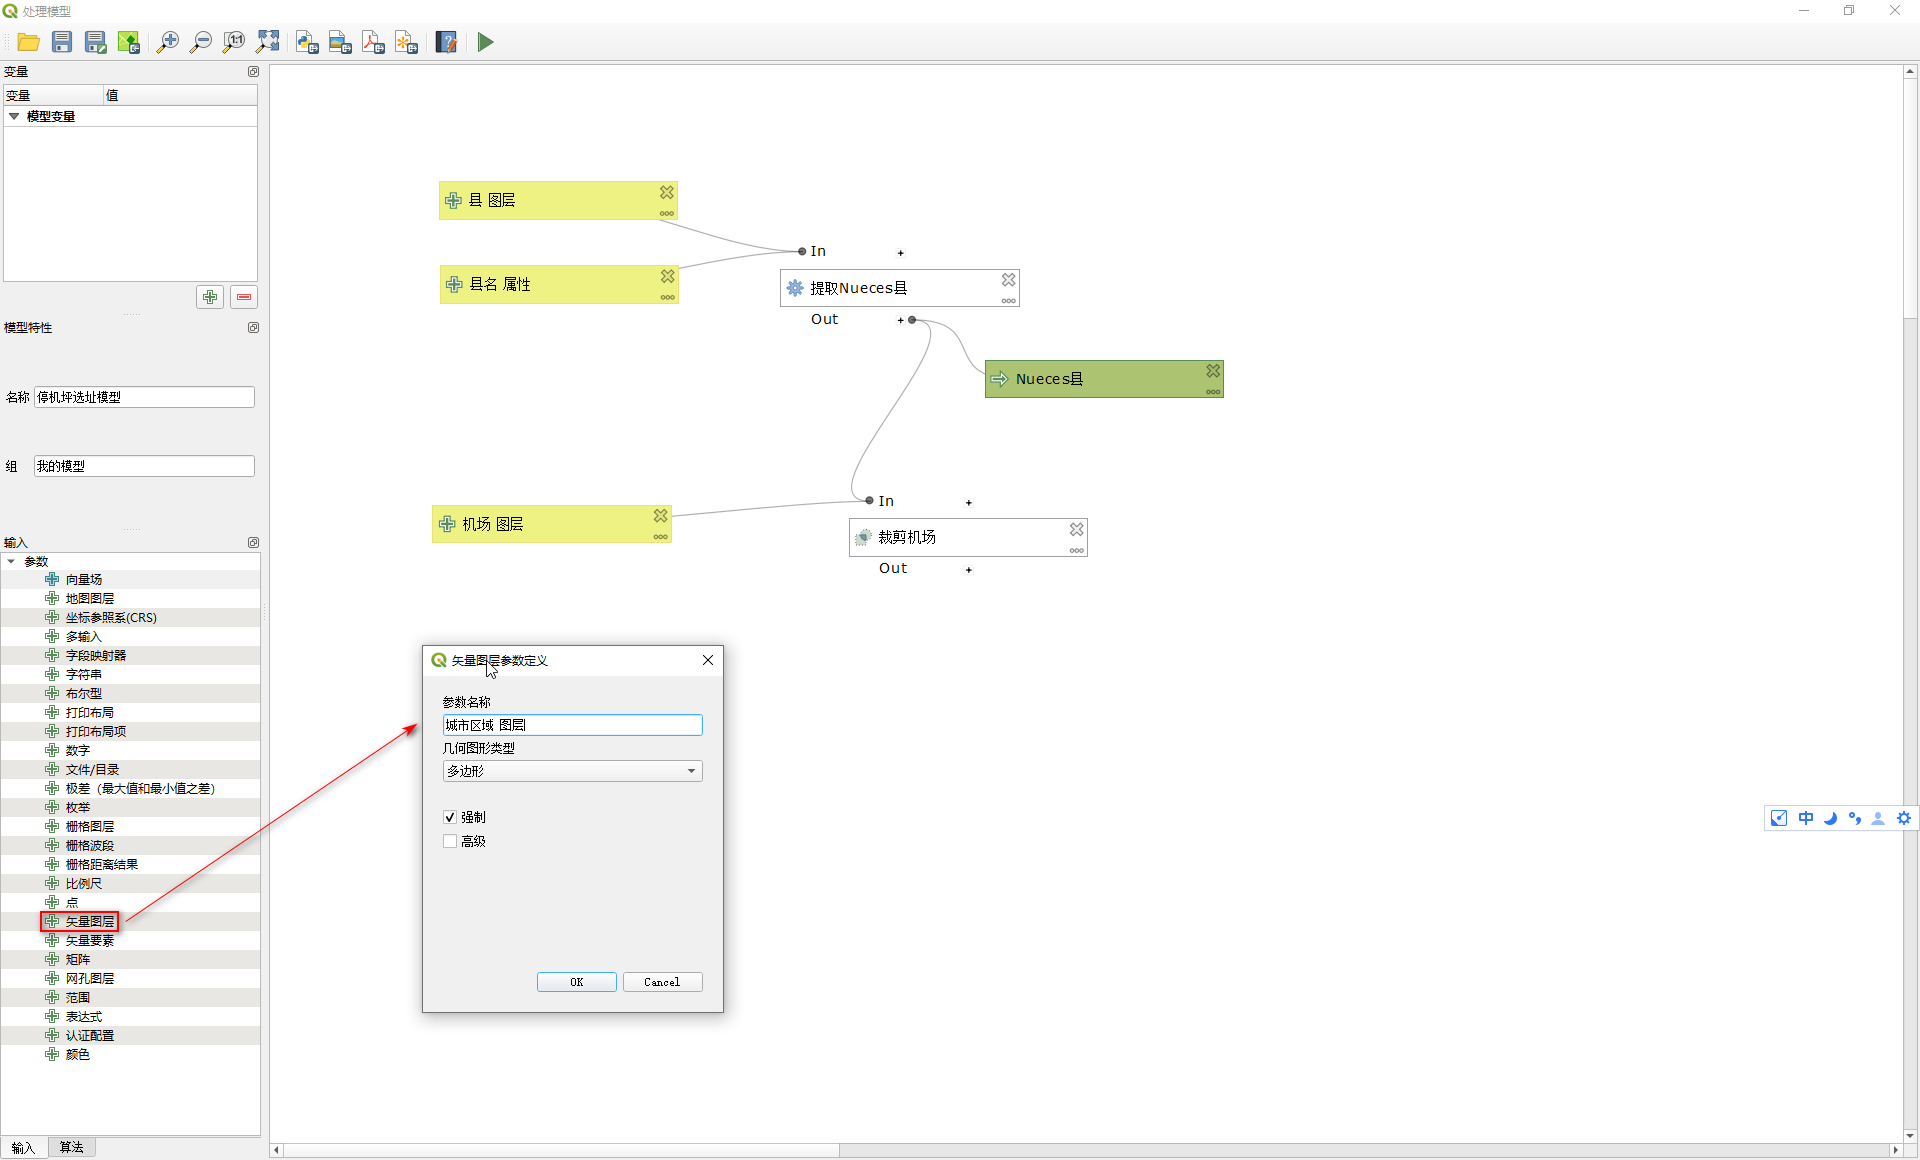Open the edit model help icon

coord(446,42)
